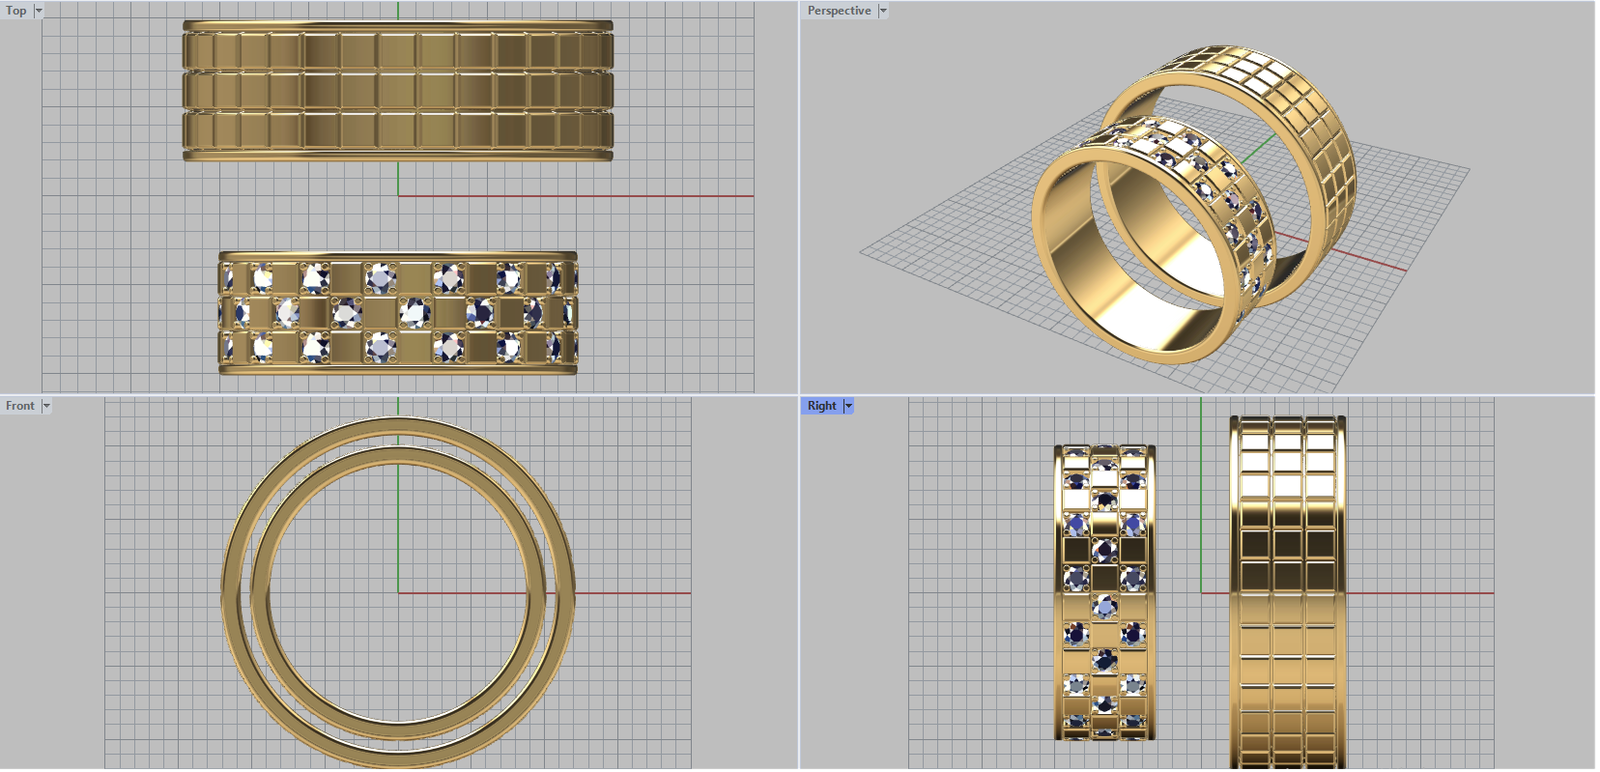Select the diamond-set band in Top view
The image size is (1600, 772).
coord(397,313)
